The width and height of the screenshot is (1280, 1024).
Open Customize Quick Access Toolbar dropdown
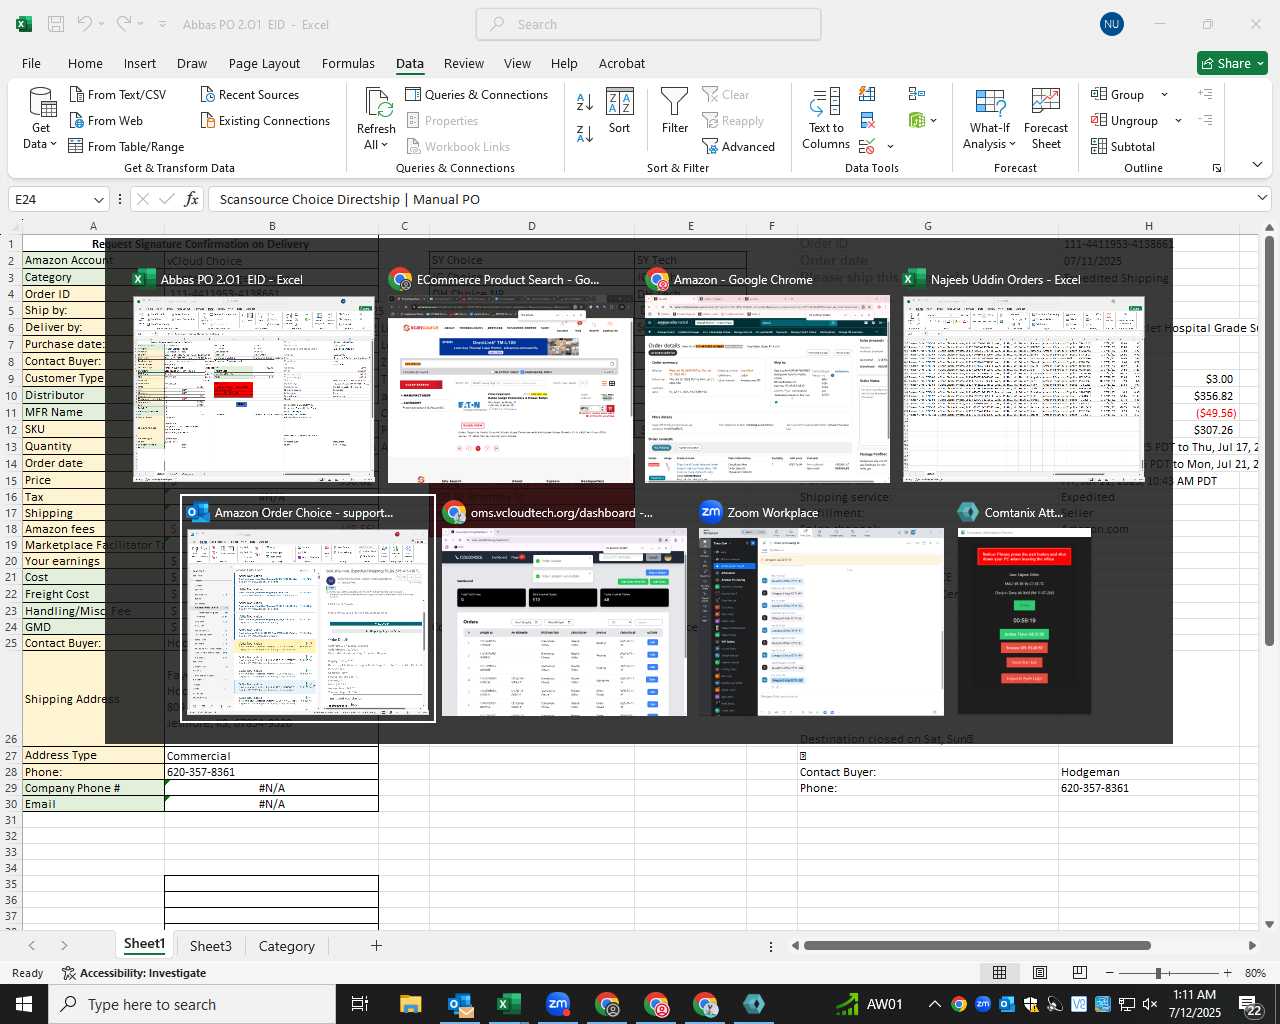pos(162,24)
